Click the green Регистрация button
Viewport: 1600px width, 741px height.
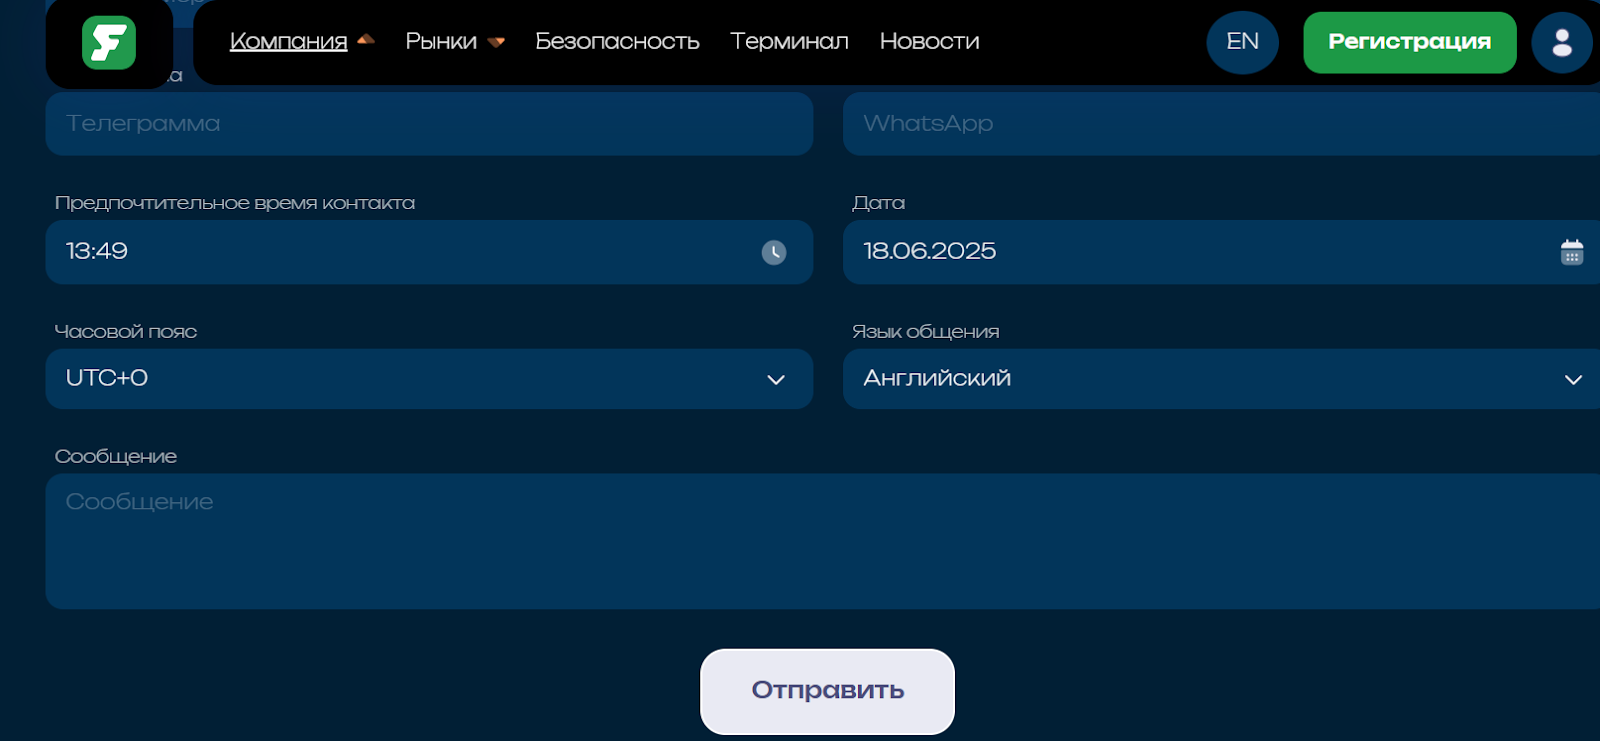click(1410, 42)
